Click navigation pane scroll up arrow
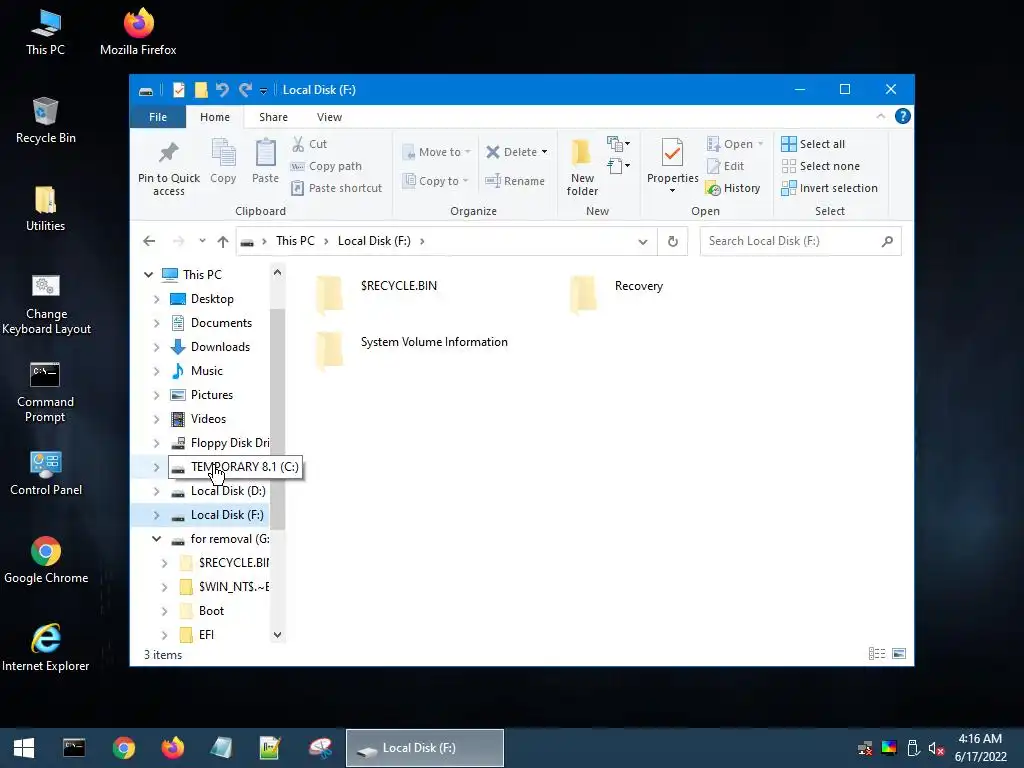The width and height of the screenshot is (1024, 768). pyautogui.click(x=278, y=272)
